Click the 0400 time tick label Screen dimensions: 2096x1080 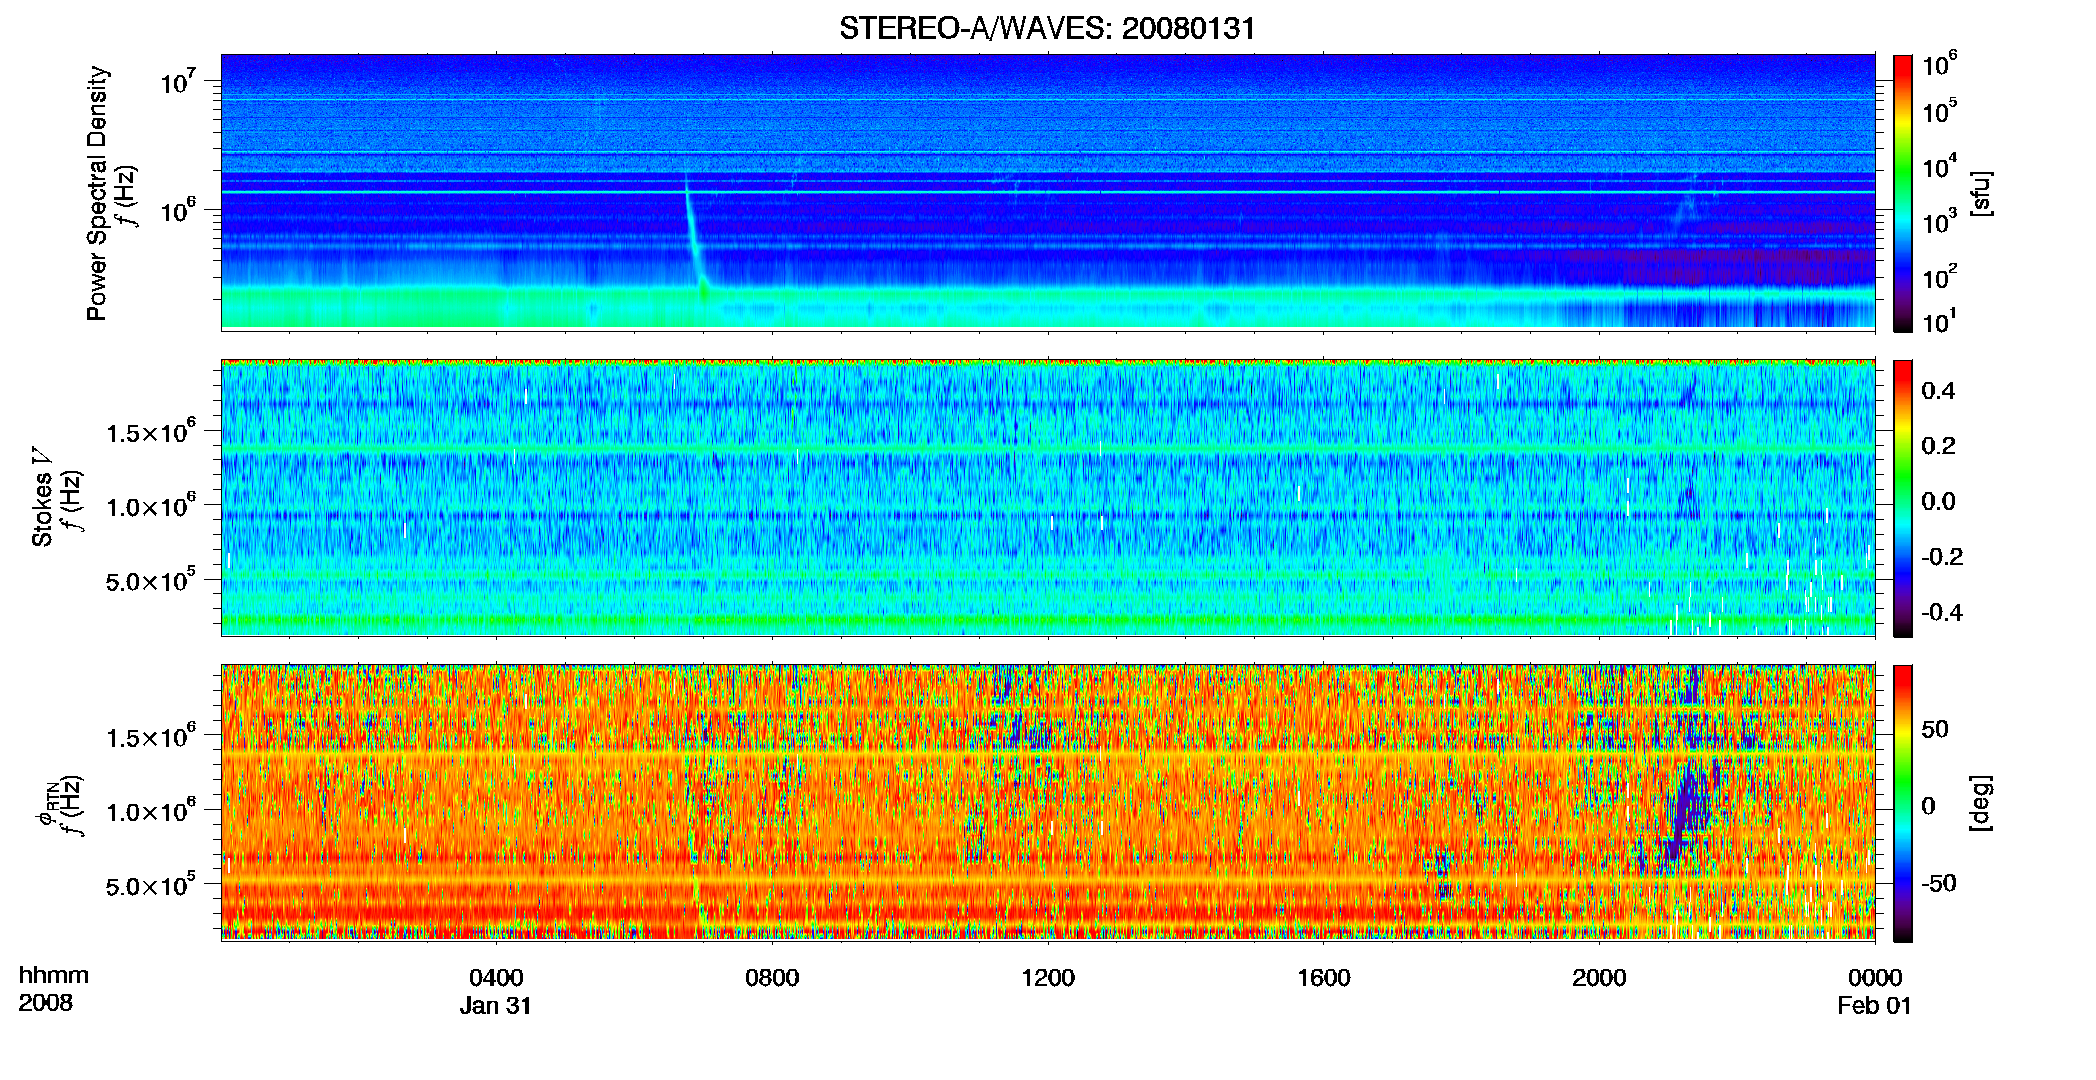pos(496,978)
